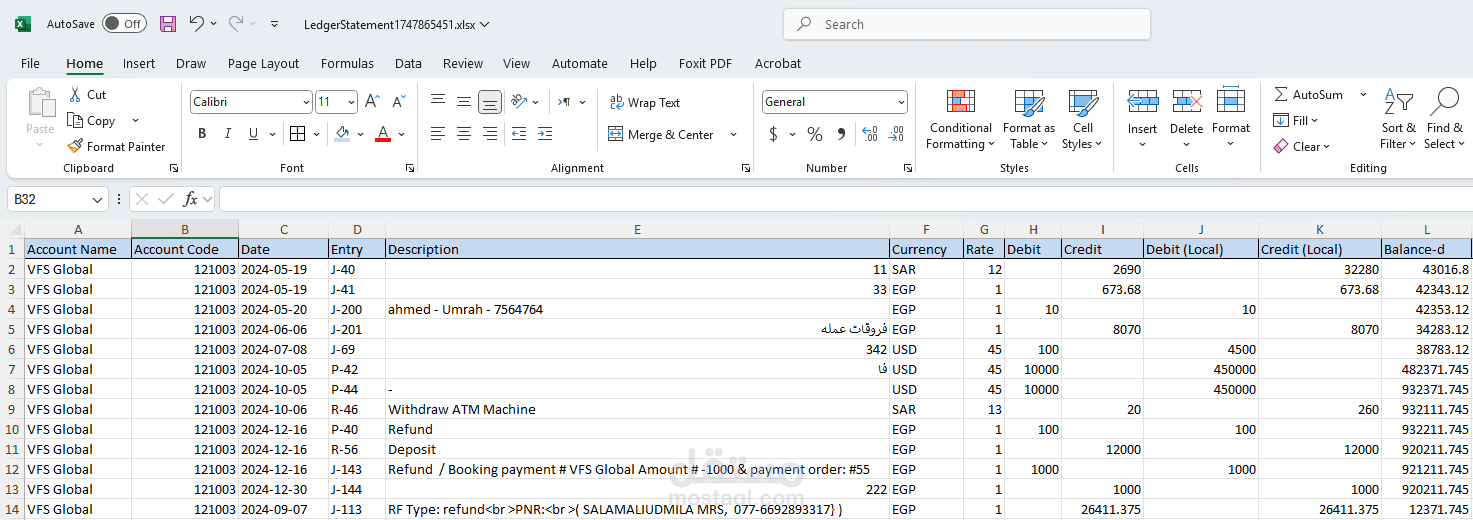Open the General number format dropdown
1473x520 pixels.
901,102
